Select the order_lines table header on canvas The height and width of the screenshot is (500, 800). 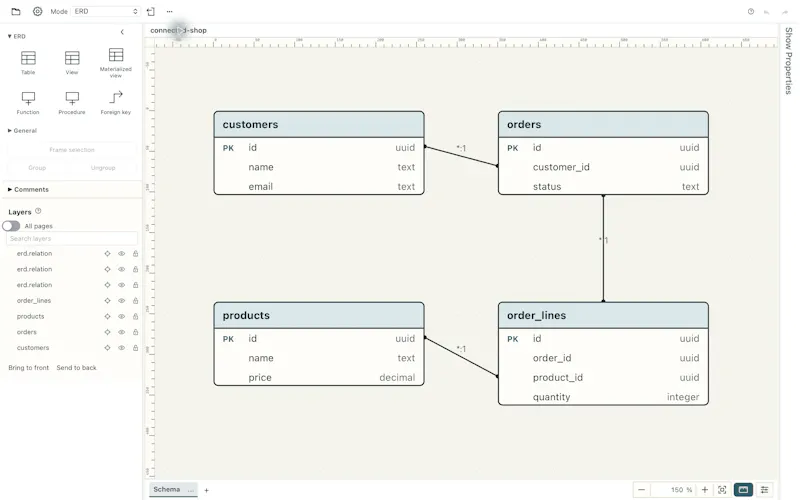603,315
